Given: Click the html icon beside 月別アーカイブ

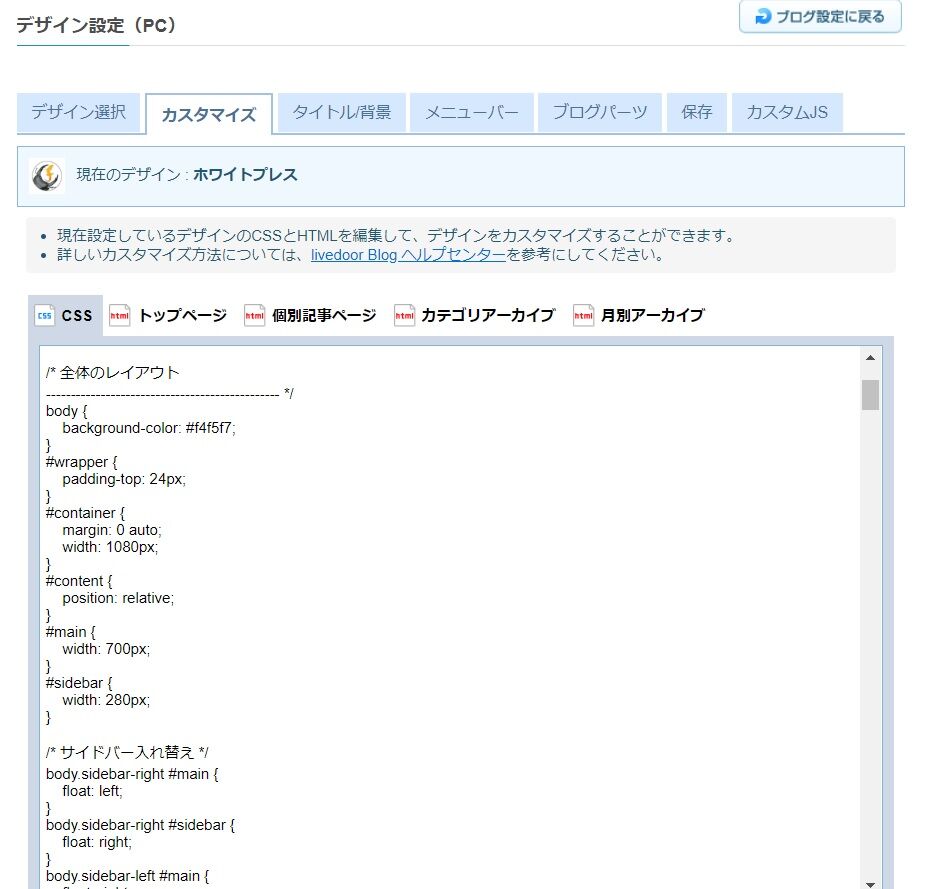Looking at the screenshot, I should pos(583,315).
